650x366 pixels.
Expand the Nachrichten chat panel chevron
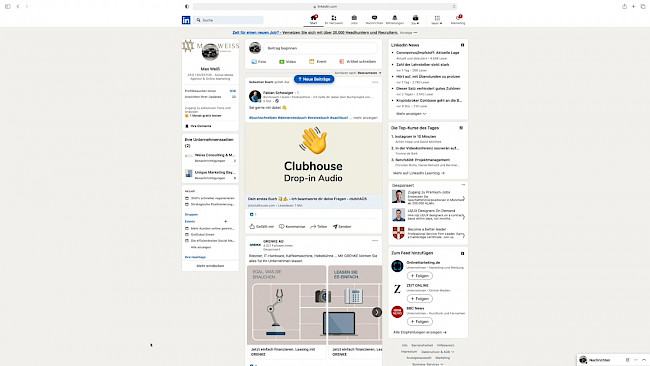(x=643, y=360)
